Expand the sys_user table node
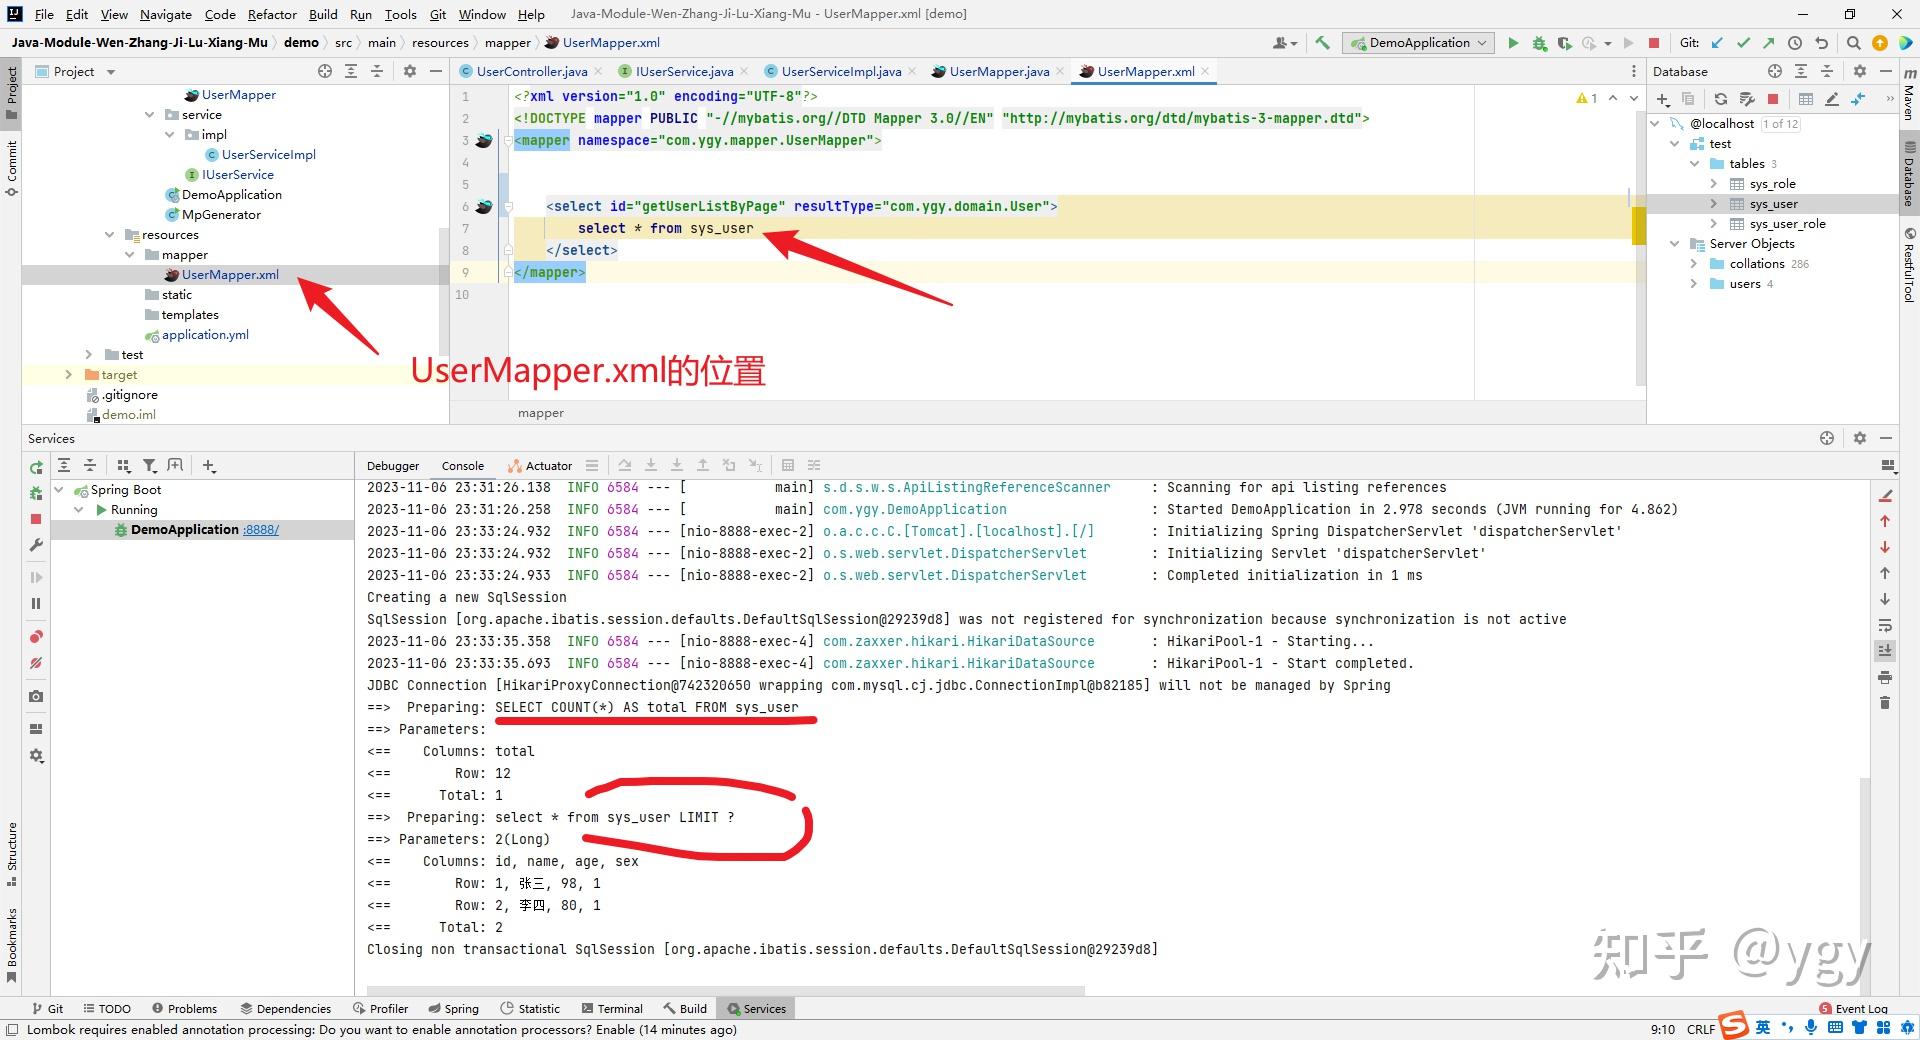Image resolution: width=1920 pixels, height=1040 pixels. click(1713, 204)
